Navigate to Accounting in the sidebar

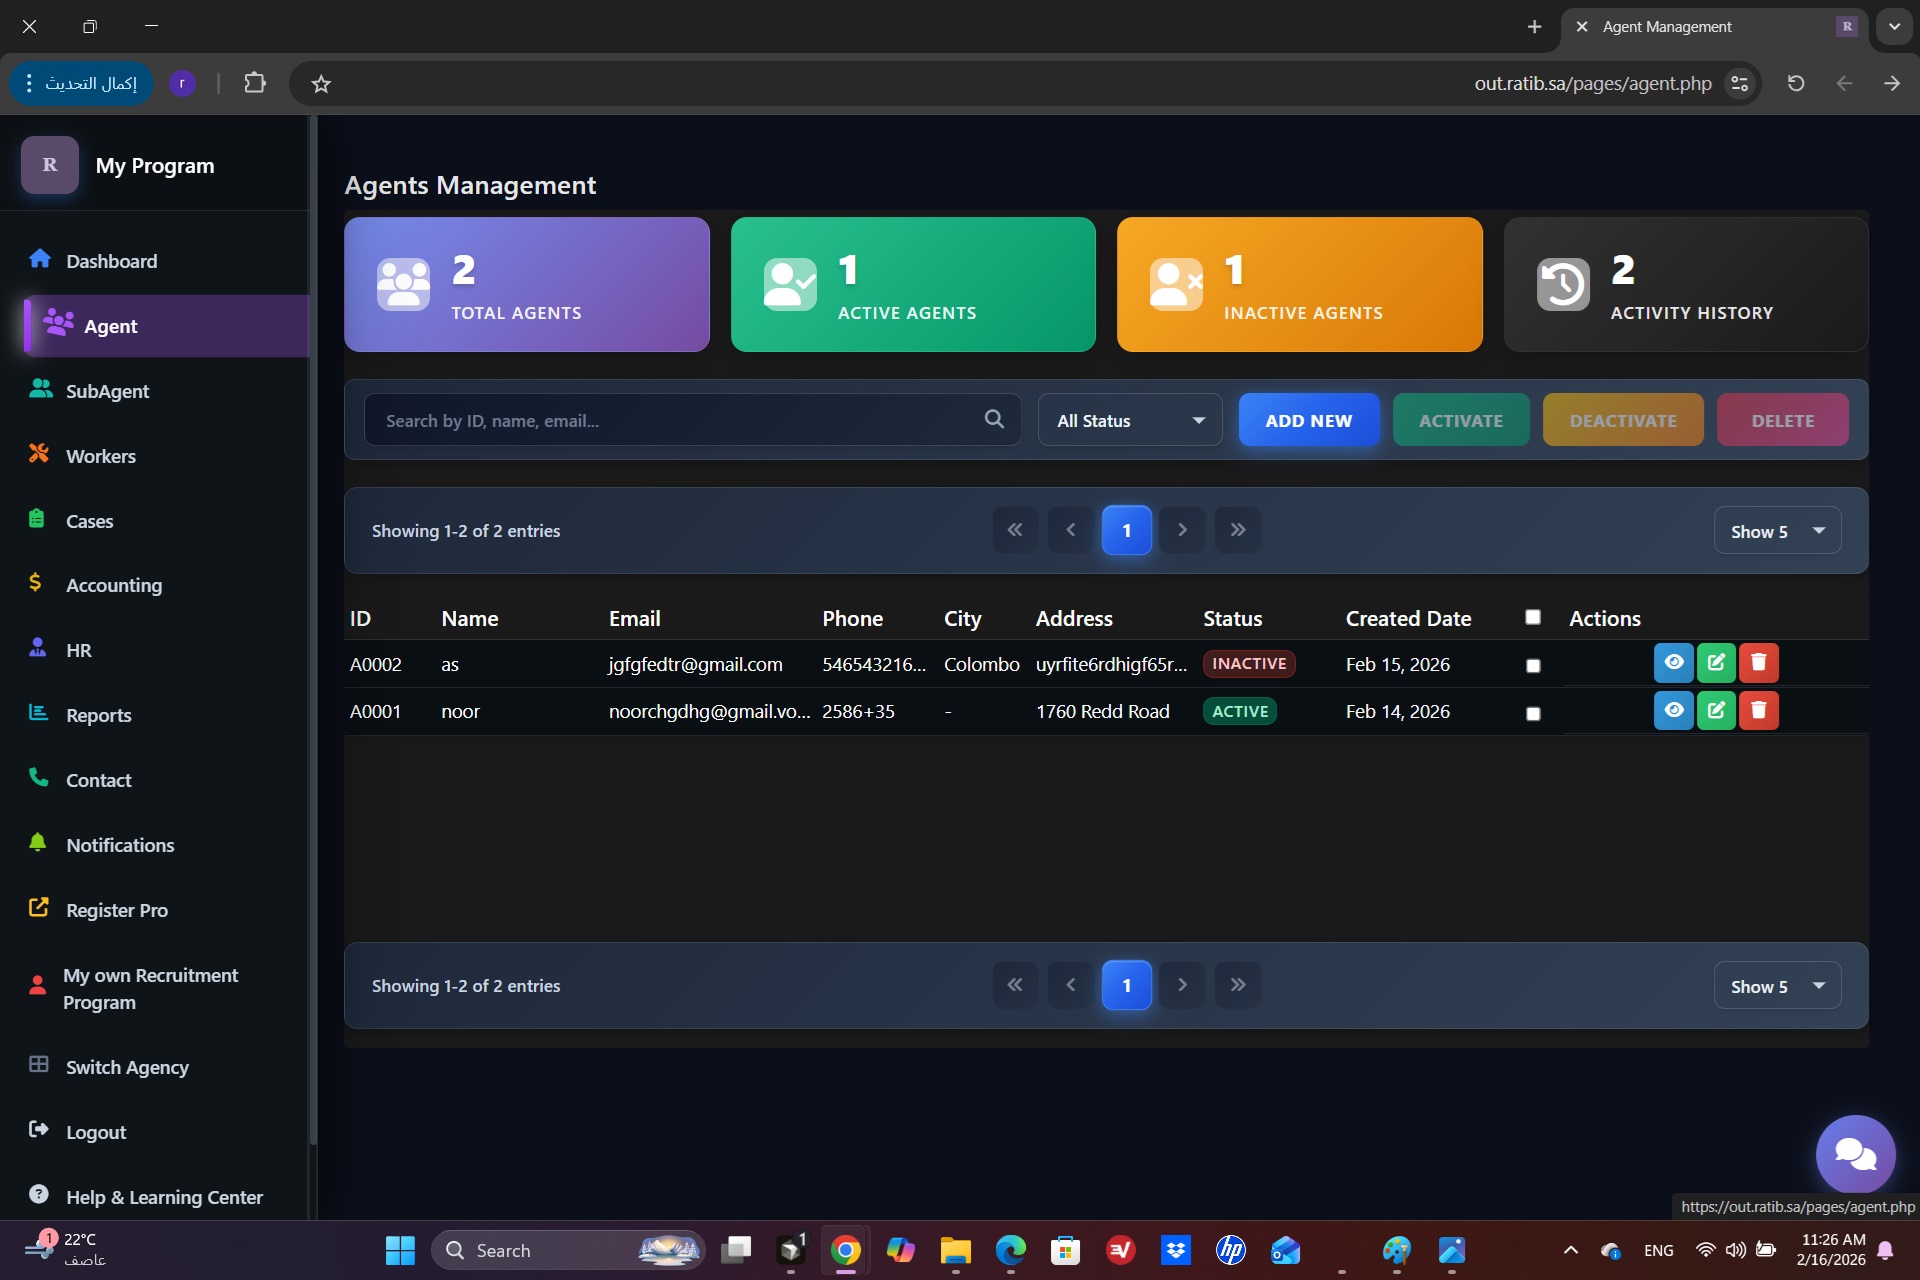(x=113, y=585)
